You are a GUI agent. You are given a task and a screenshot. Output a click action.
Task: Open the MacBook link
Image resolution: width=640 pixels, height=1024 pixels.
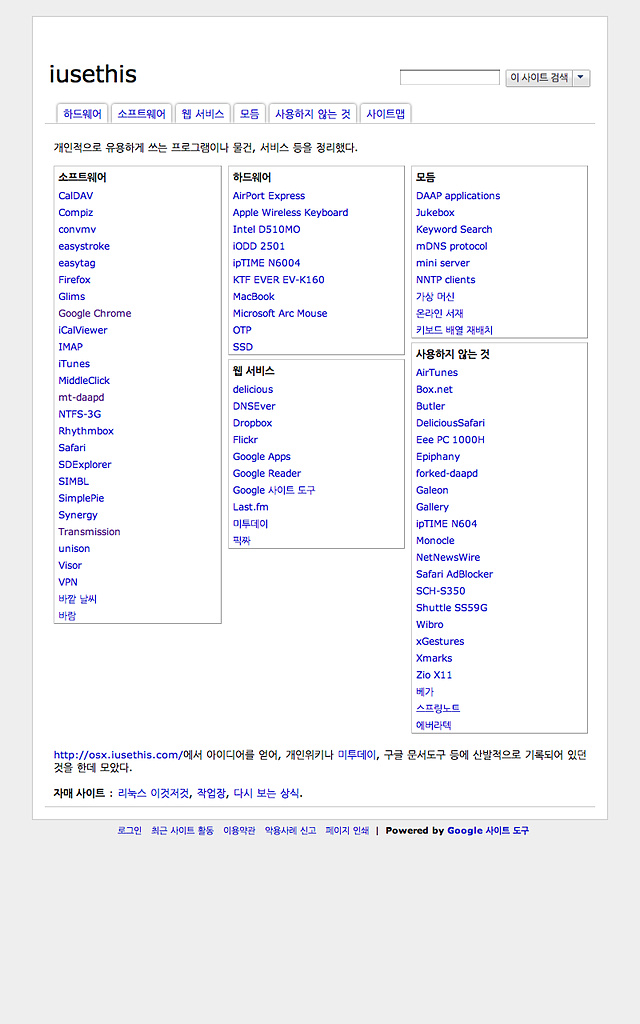click(x=254, y=296)
